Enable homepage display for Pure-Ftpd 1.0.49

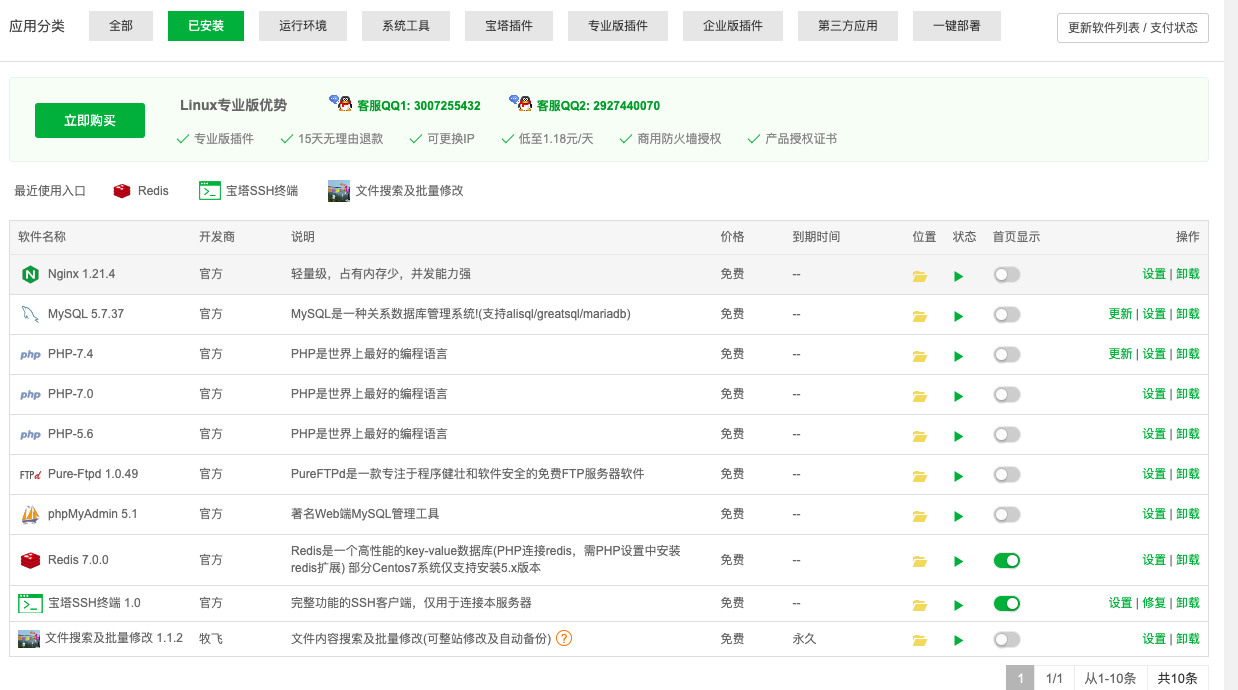[1007, 474]
